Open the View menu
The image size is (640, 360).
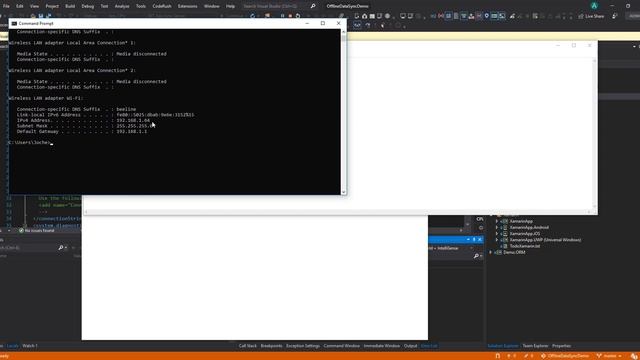tap(34, 6)
